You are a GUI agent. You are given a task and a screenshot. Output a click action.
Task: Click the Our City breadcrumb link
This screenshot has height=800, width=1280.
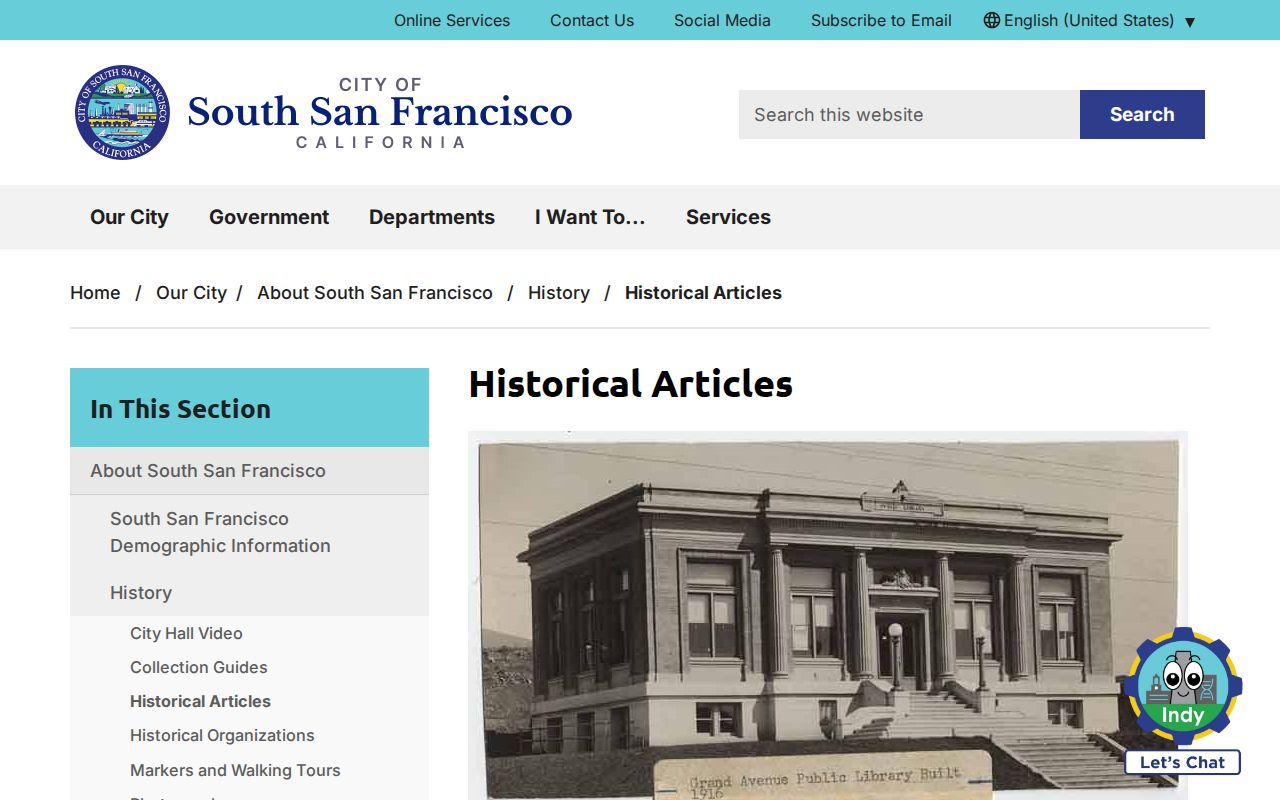pyautogui.click(x=191, y=293)
